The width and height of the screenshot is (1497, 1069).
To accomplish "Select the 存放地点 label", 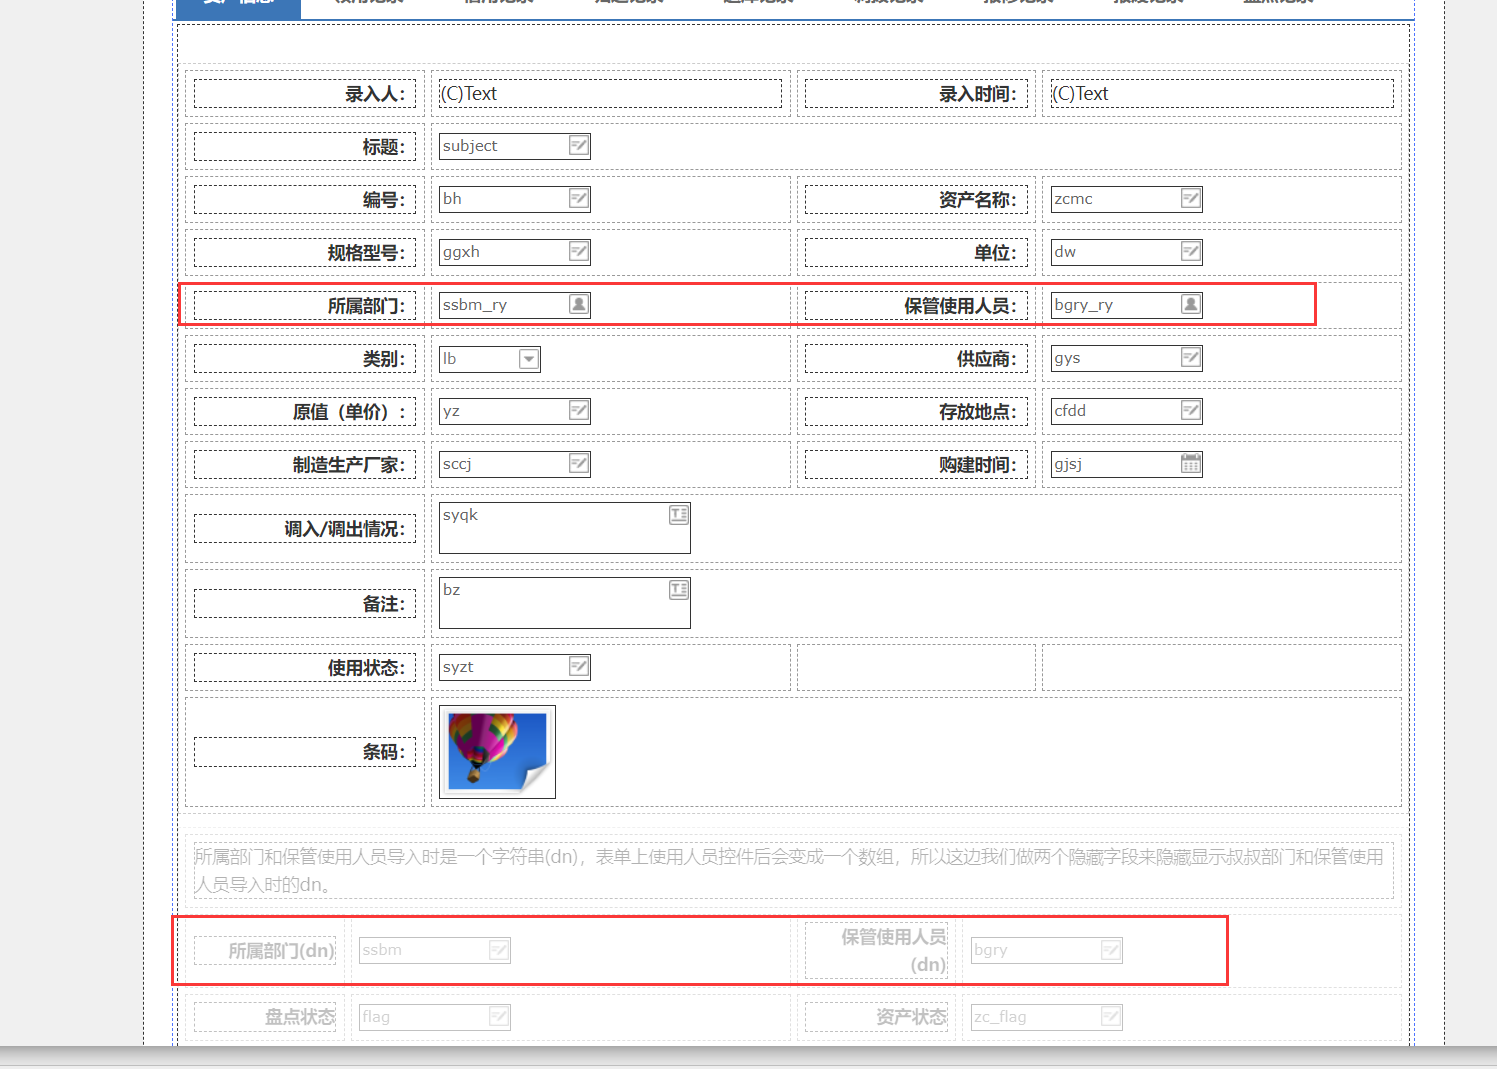I will point(916,412).
